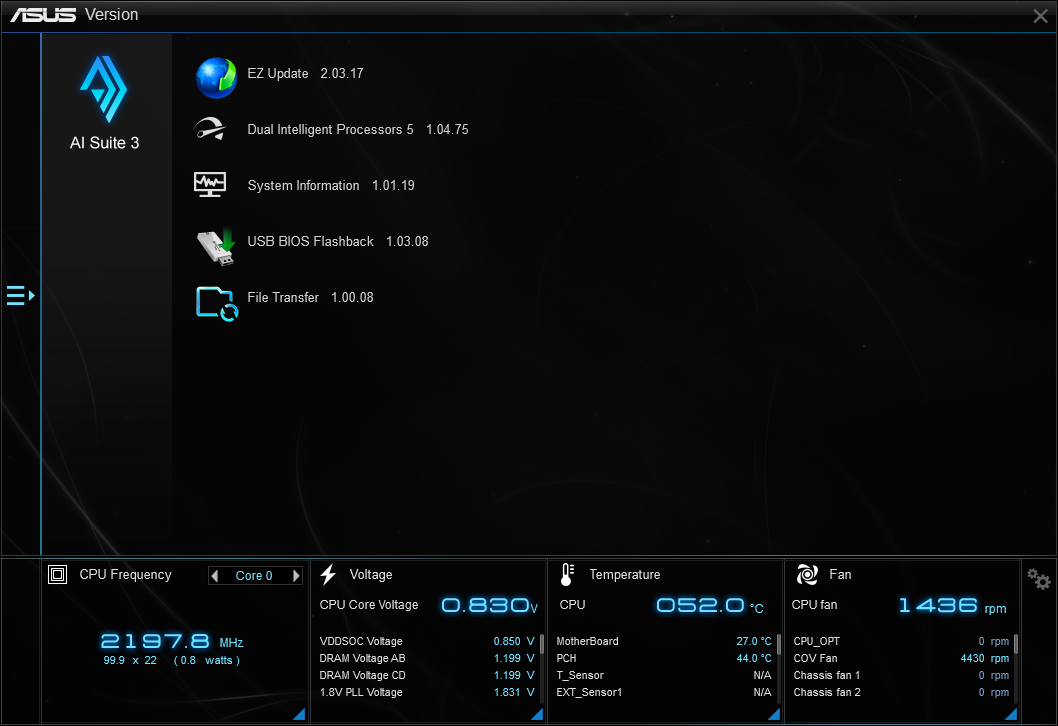Click the Temperature panel title
Viewport: 1058px width, 726px height.
625,574
